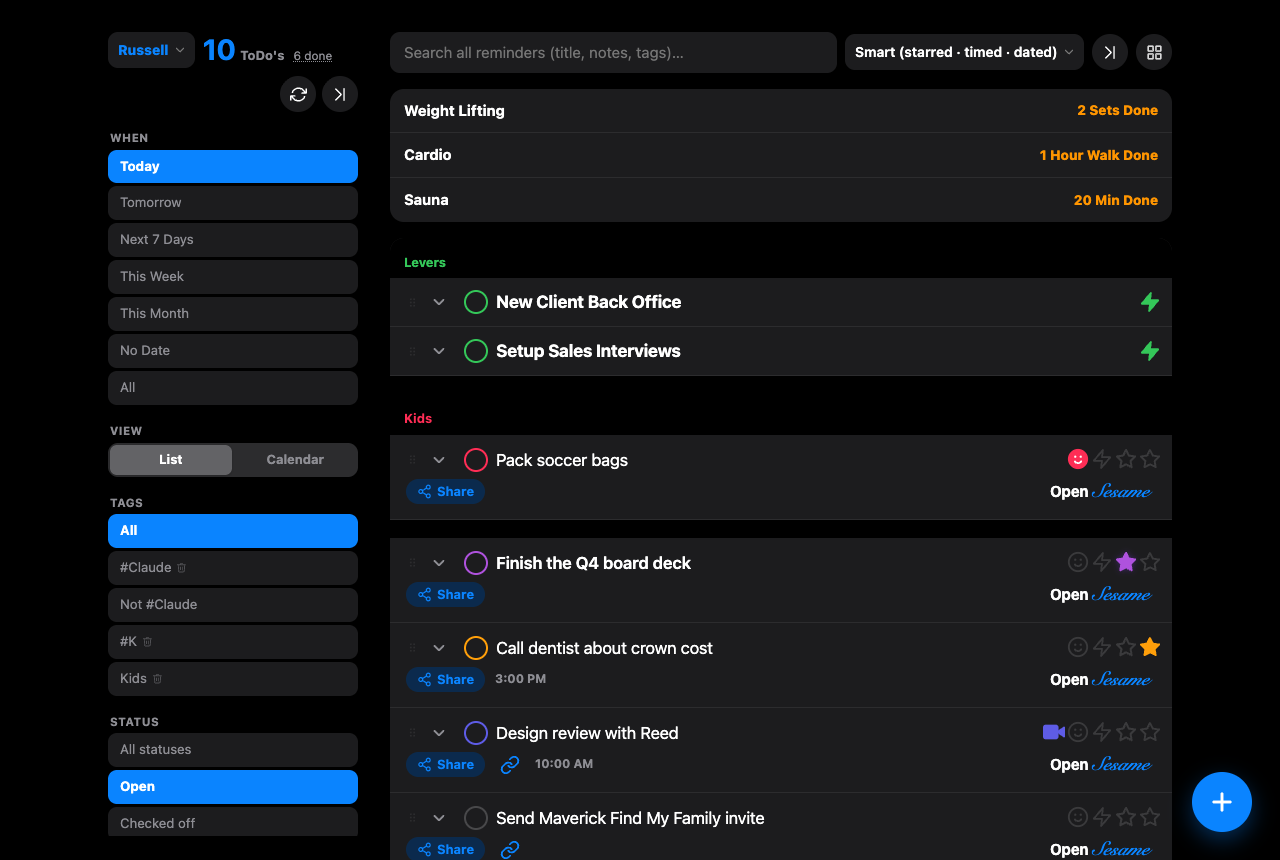The width and height of the screenshot is (1280, 860).
Task: Open the link icon on Design review with Reed
Action: pos(510,764)
